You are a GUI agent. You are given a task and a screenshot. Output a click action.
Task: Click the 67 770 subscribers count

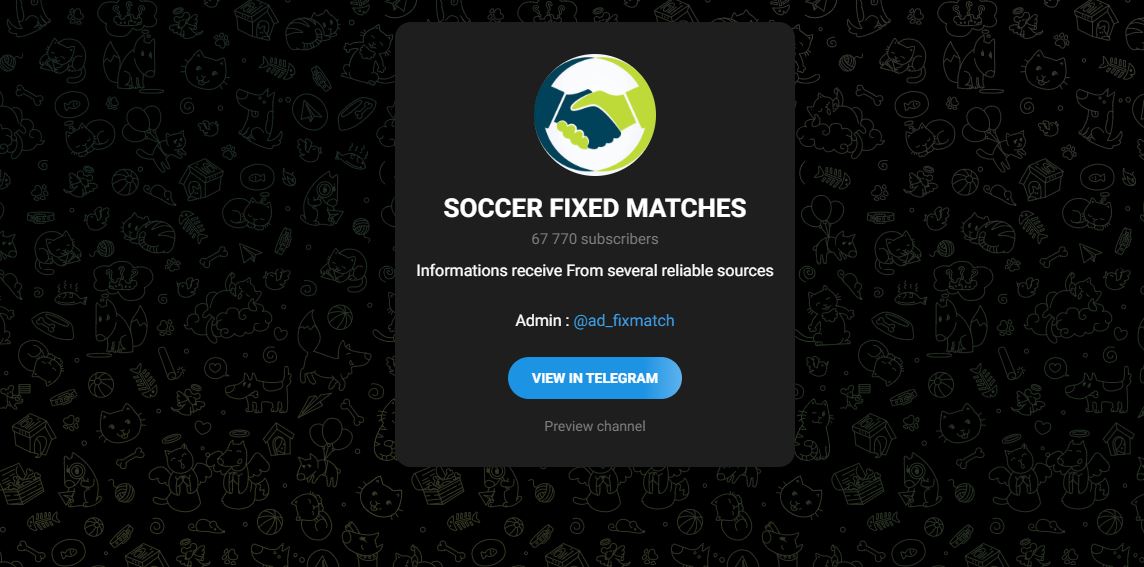click(x=595, y=239)
